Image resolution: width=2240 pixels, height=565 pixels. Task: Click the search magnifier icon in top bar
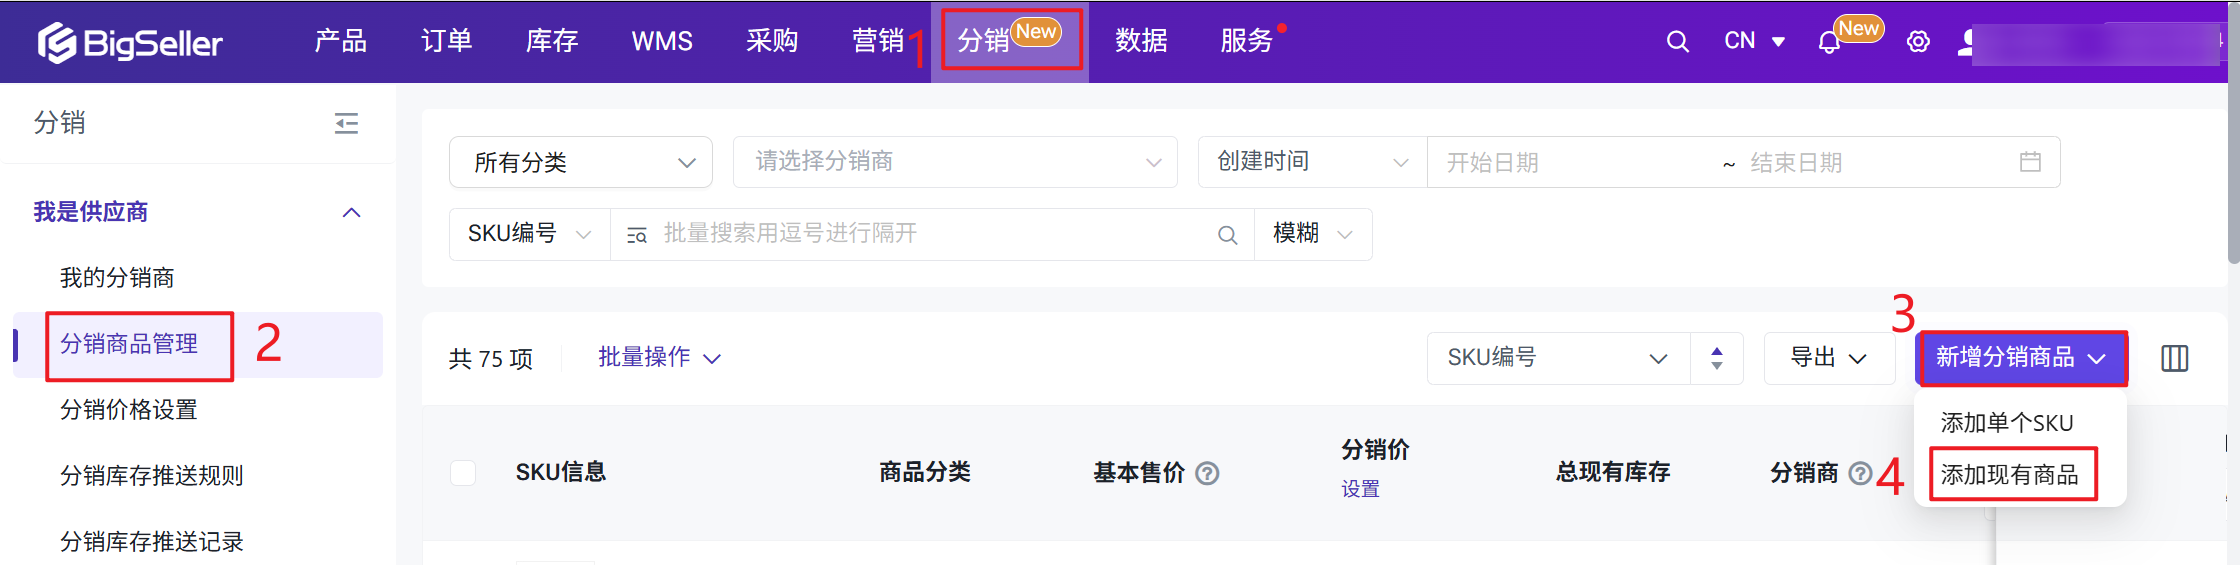(1677, 42)
